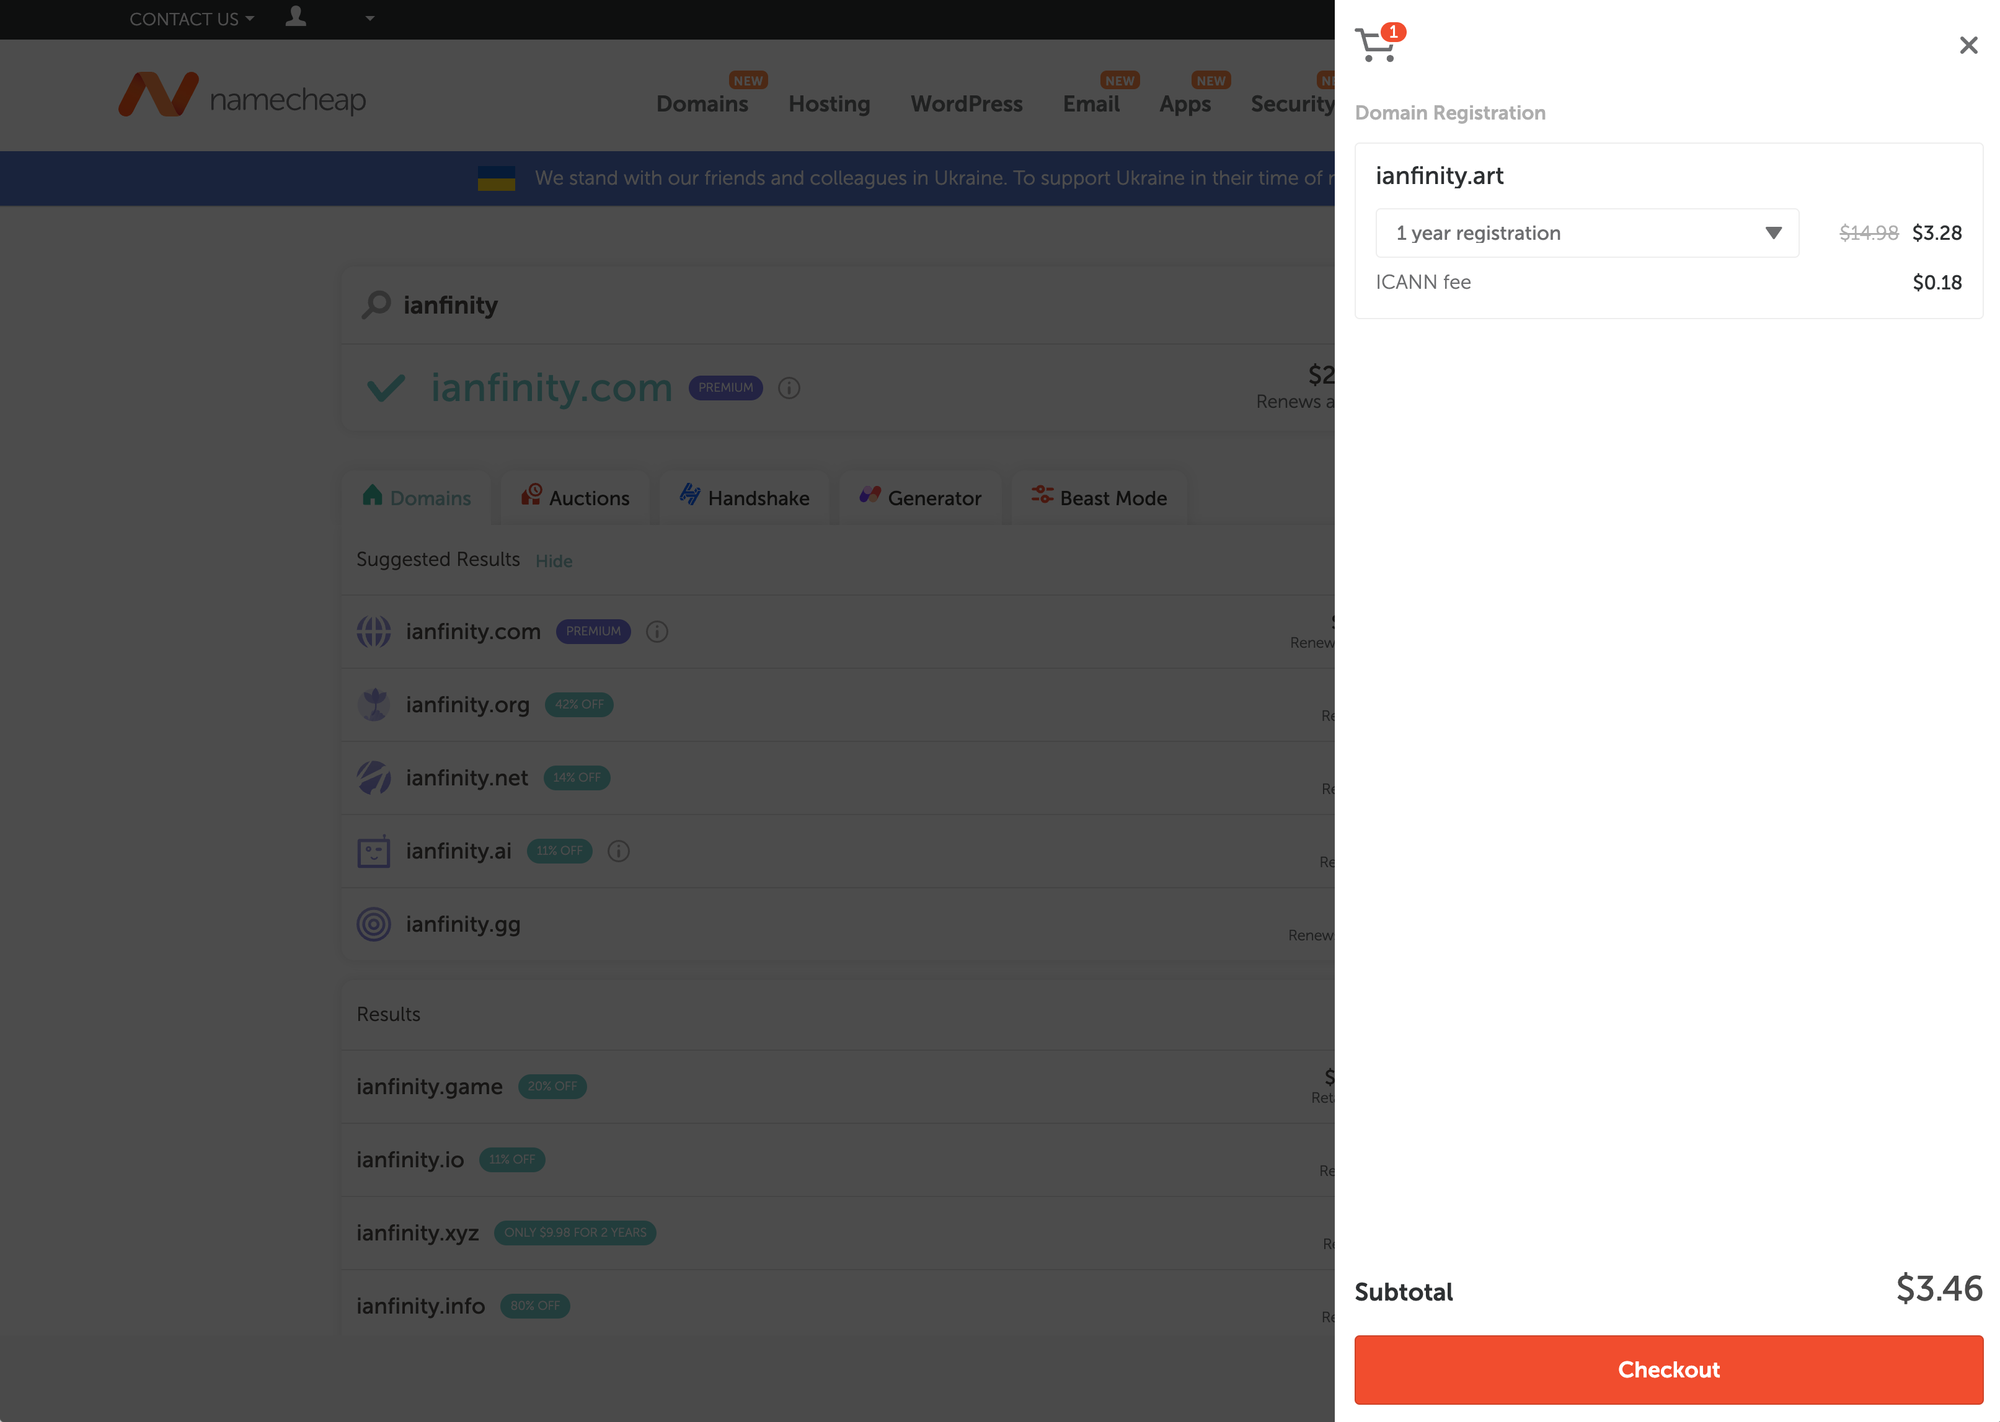Click the Ukraine flag icon in banner
Screen dimensions: 2000x1422
click(x=496, y=178)
